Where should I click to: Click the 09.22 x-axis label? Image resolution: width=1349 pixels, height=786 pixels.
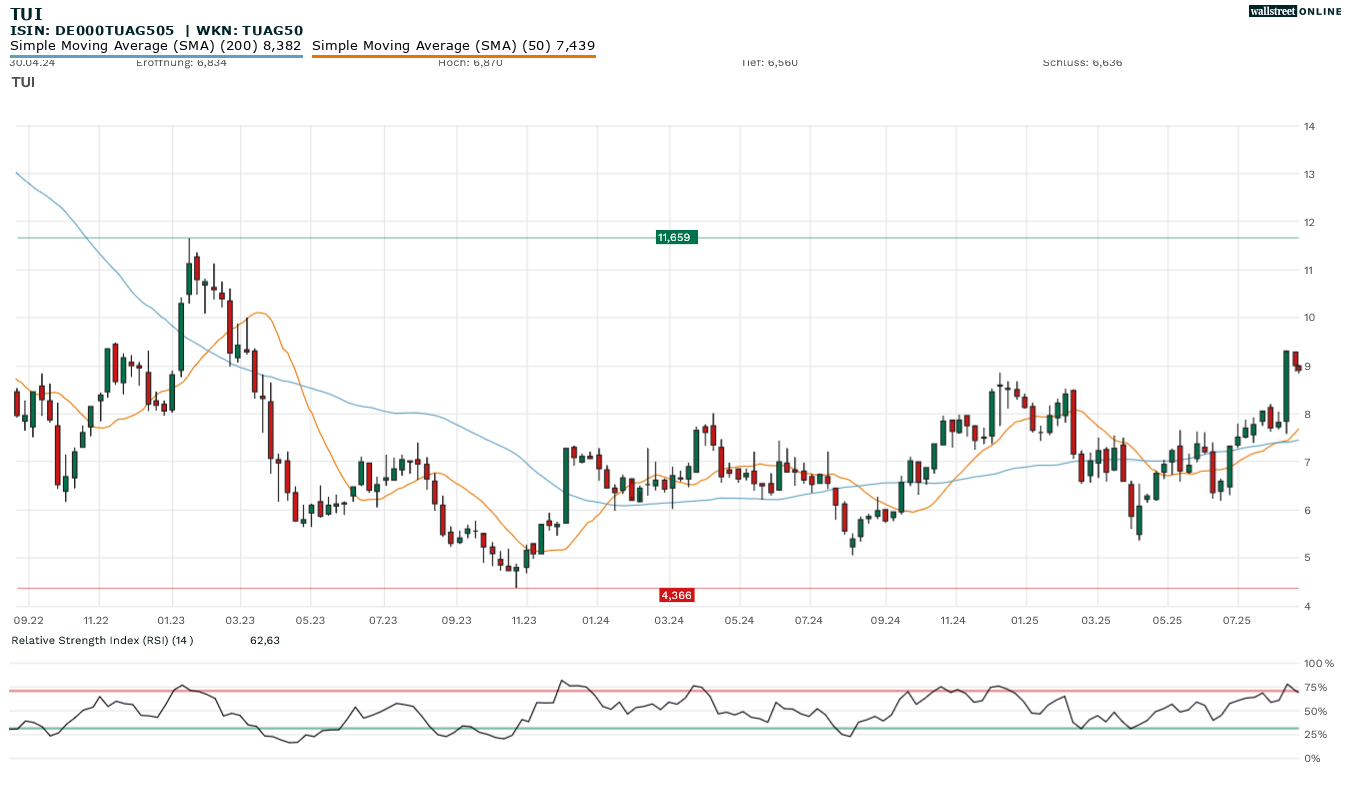pyautogui.click(x=29, y=621)
